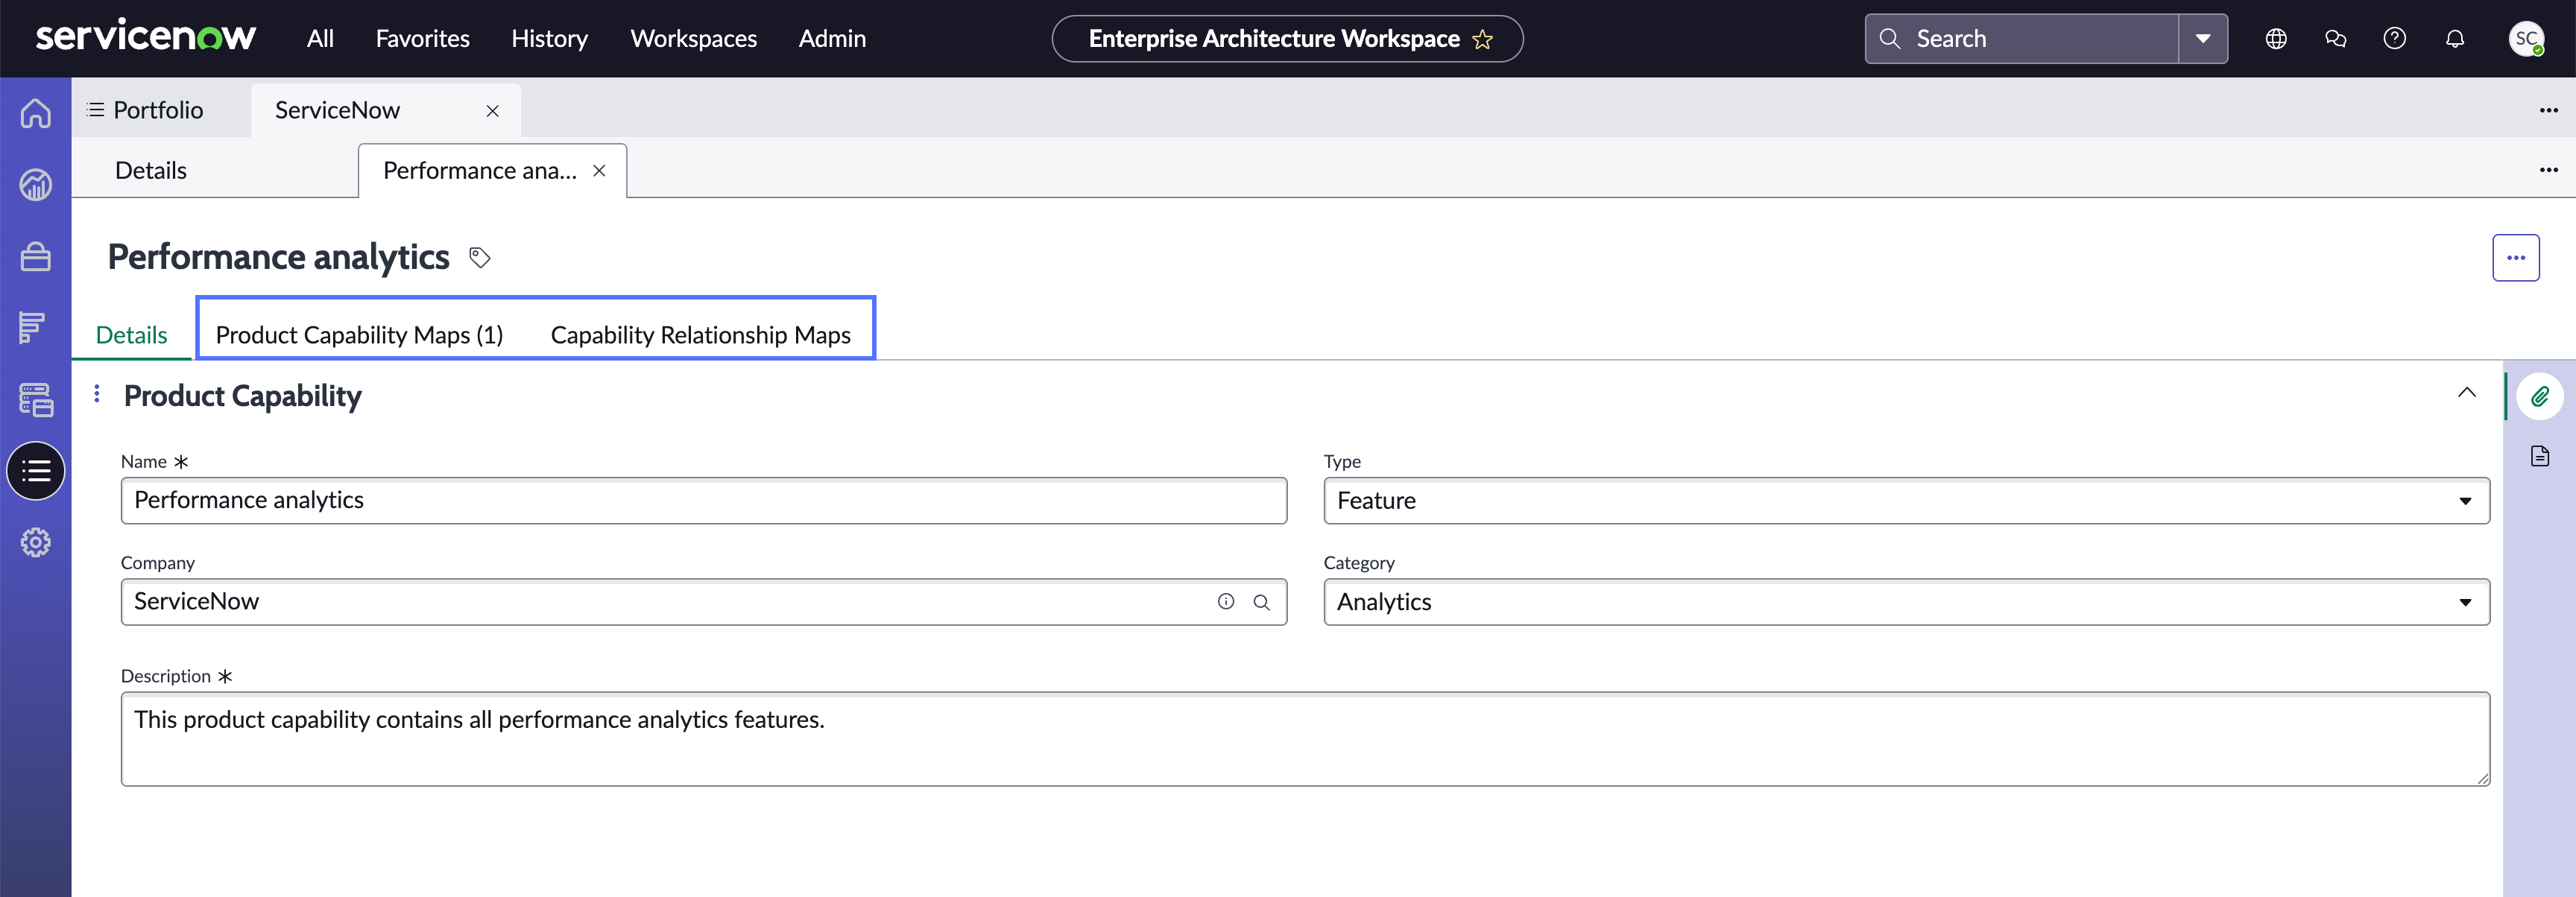This screenshot has width=2576, height=897.
Task: Open the Favorites menu
Action: click(422, 39)
